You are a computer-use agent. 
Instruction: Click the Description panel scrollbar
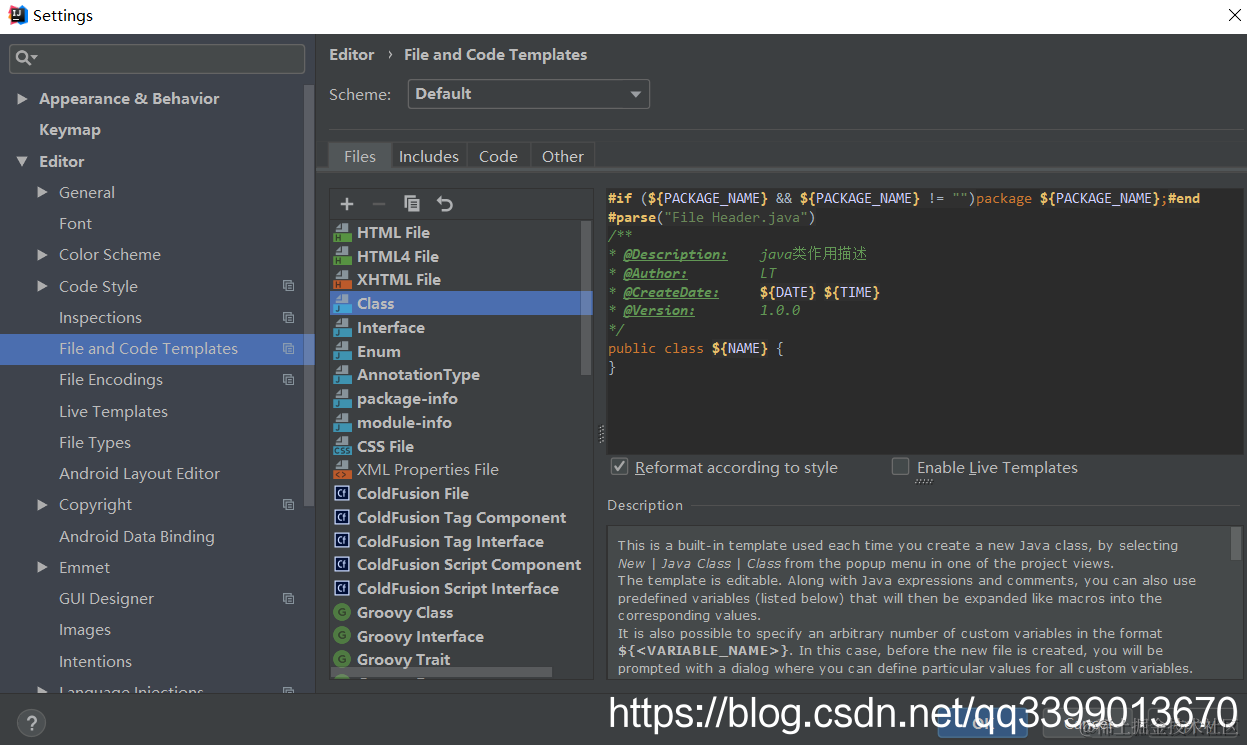pyautogui.click(x=1237, y=544)
